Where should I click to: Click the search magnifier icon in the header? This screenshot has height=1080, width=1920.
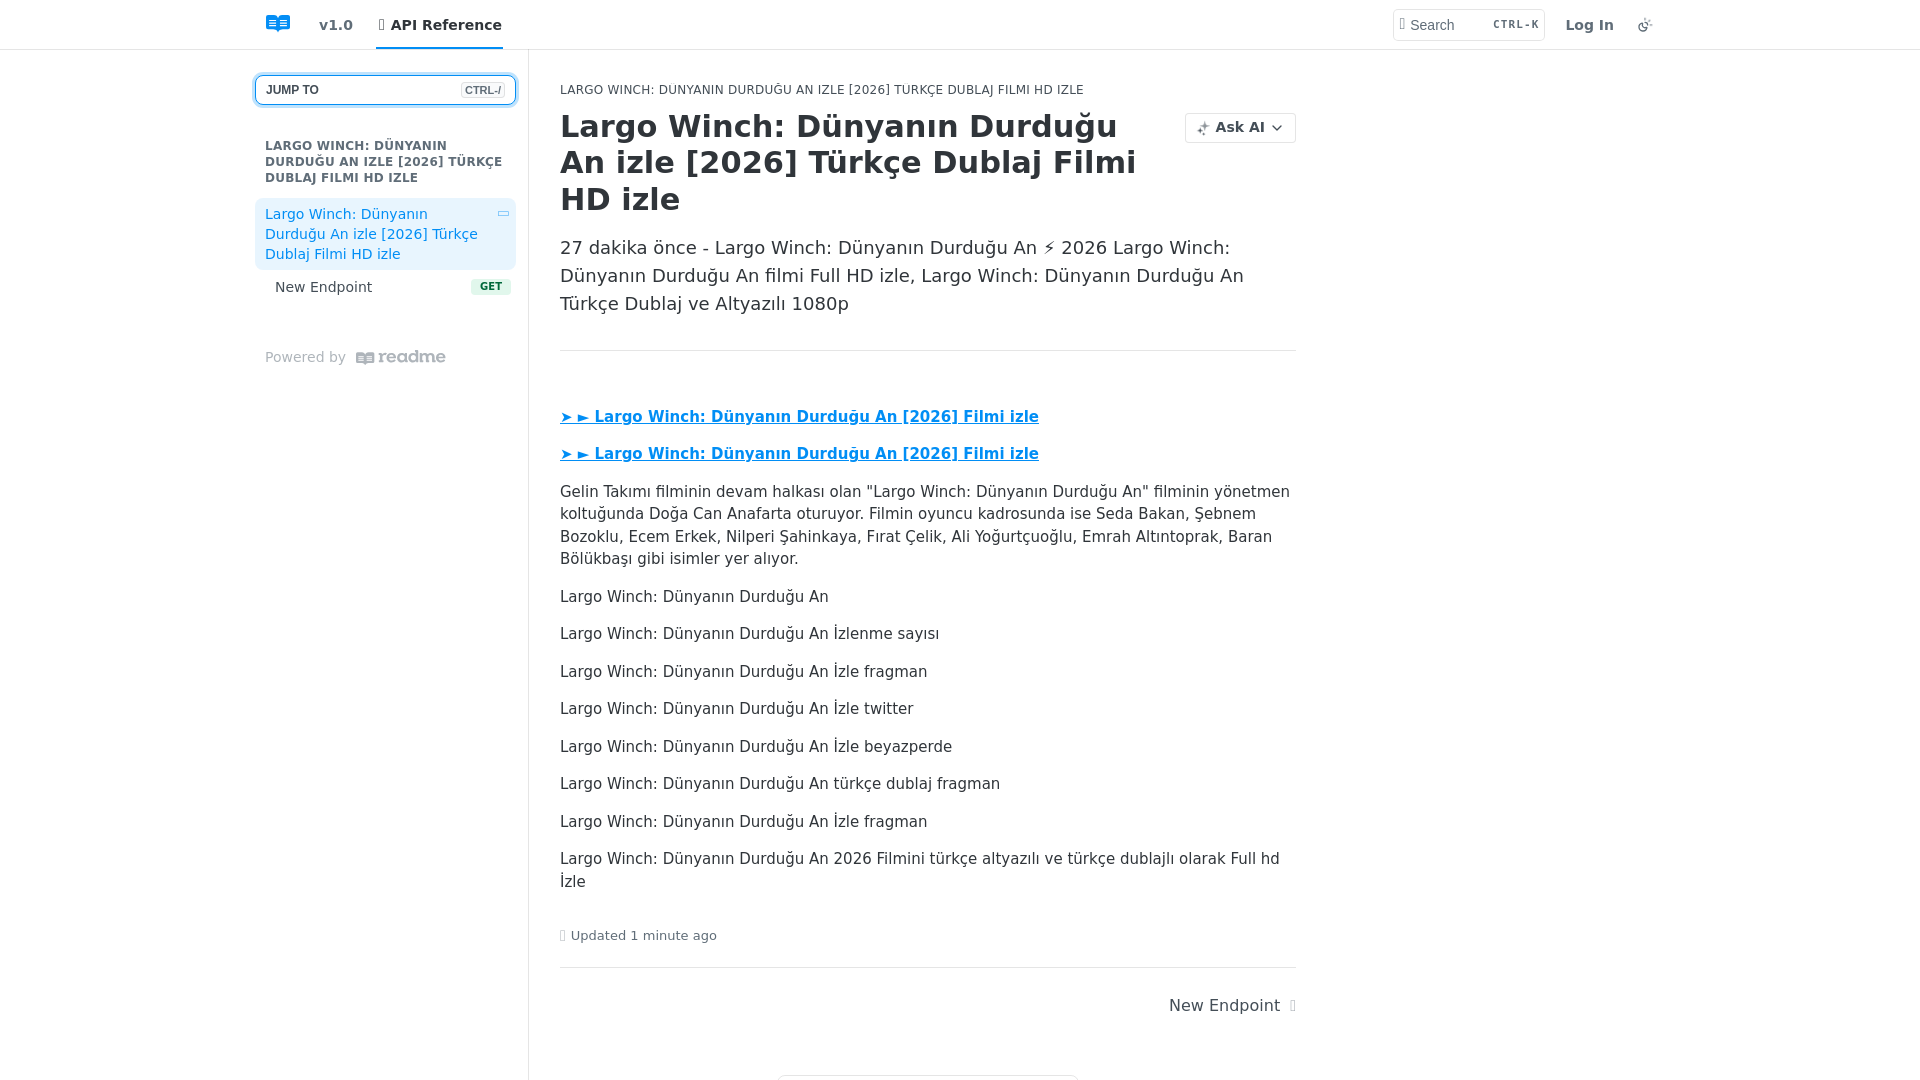click(1402, 25)
